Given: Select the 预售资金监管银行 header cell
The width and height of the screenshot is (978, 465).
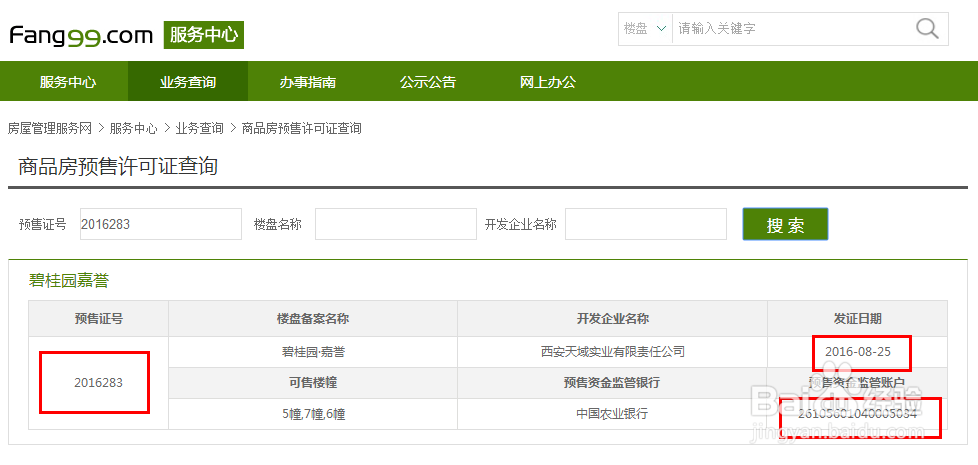Looking at the screenshot, I should click(612, 383).
